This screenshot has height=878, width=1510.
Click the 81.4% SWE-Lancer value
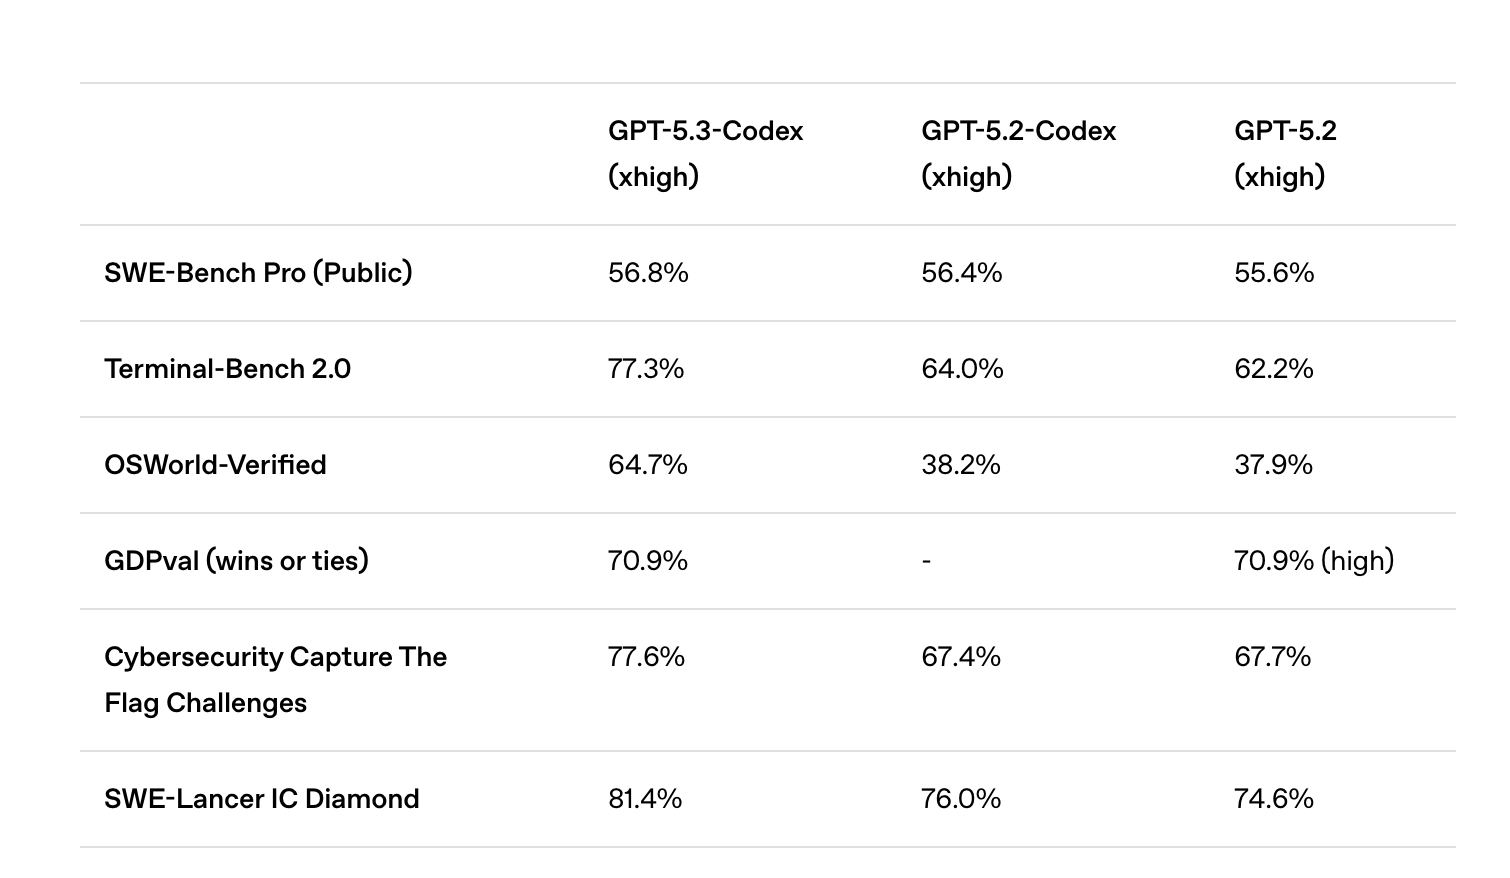[645, 798]
